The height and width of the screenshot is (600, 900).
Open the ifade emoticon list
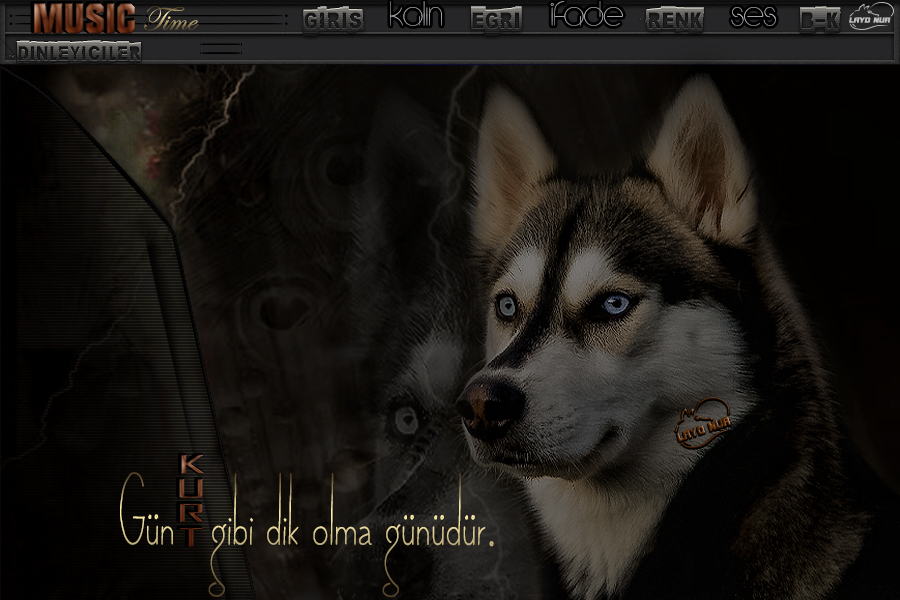[x=586, y=17]
